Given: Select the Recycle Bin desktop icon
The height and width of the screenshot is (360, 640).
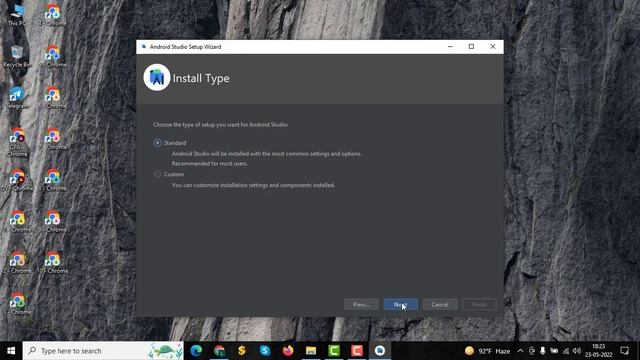Looking at the screenshot, I should pyautogui.click(x=17, y=57).
